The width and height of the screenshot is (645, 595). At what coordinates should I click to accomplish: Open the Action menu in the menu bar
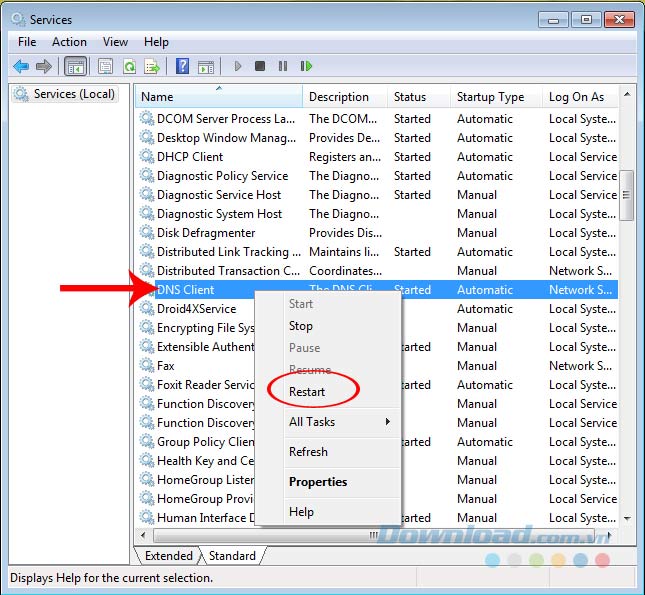(x=69, y=42)
